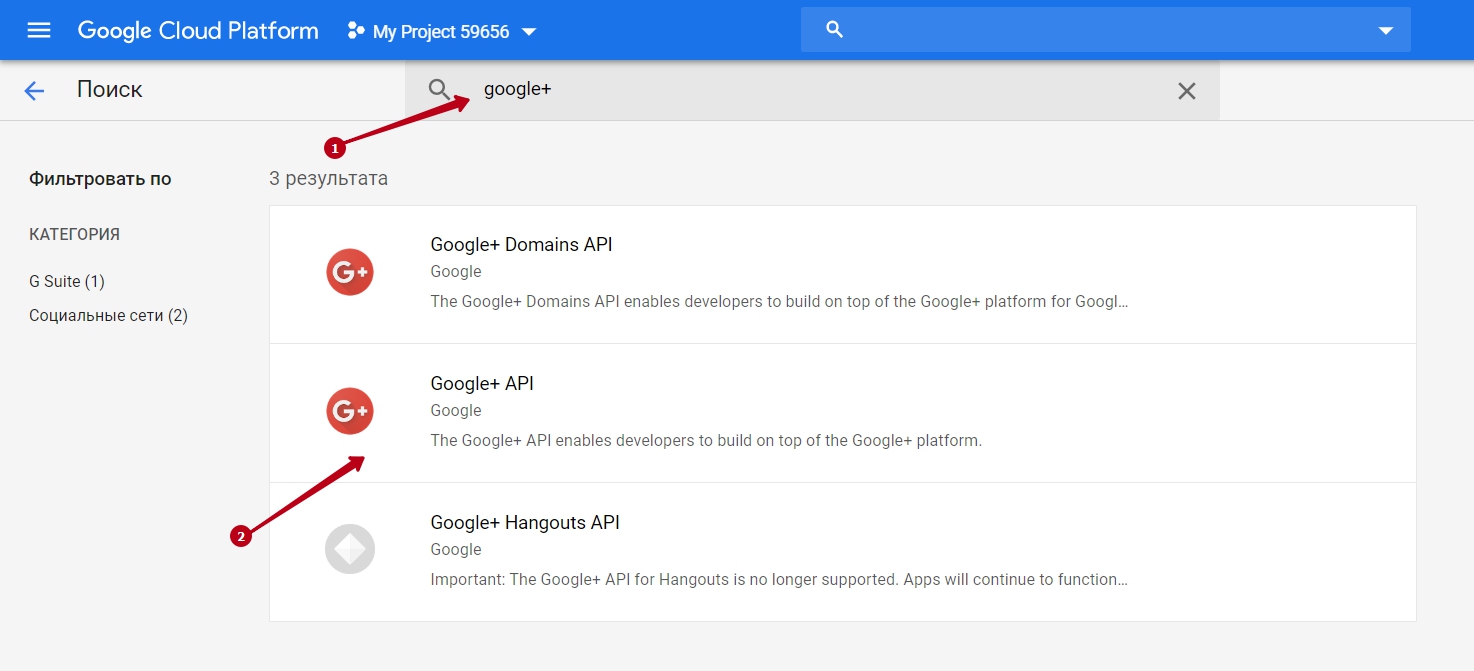Click the Фильтровать по heading
The width and height of the screenshot is (1474, 671).
pos(100,179)
